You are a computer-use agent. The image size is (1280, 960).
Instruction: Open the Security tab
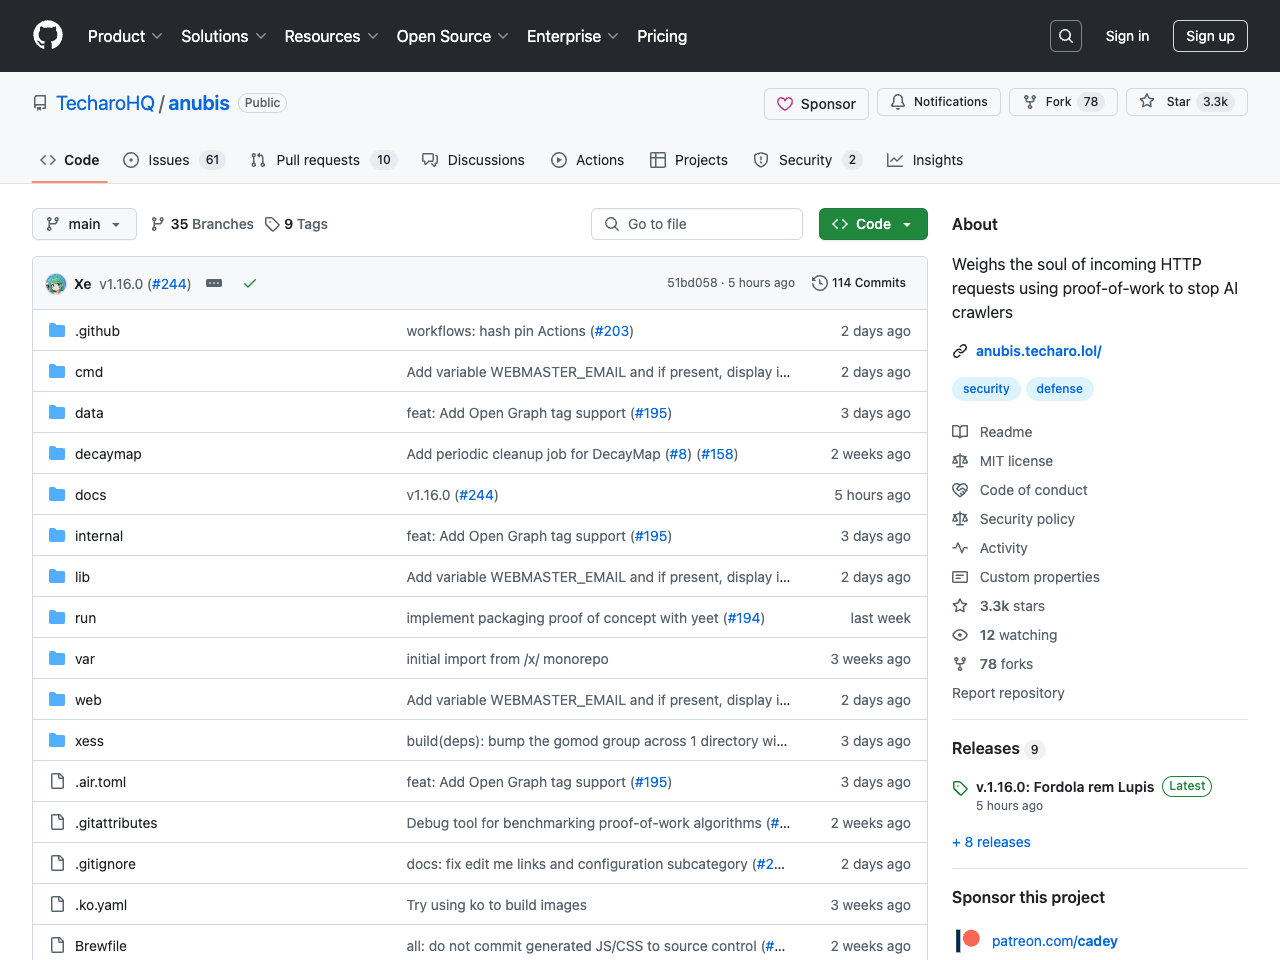click(807, 160)
